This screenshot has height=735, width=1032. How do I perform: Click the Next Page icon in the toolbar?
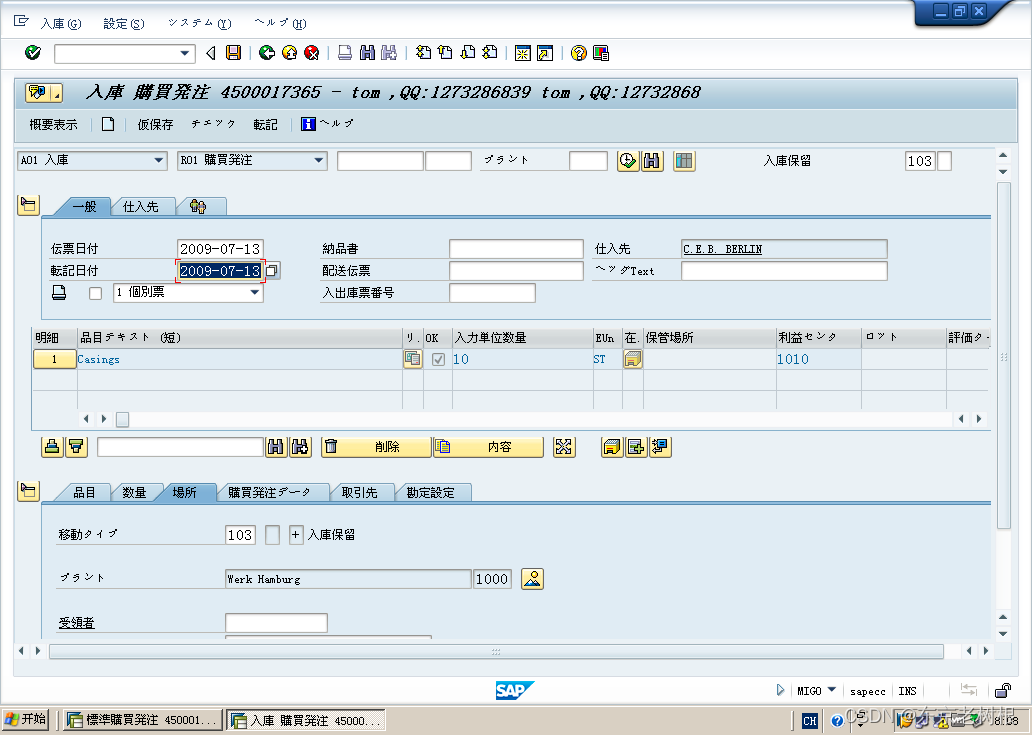(468, 53)
